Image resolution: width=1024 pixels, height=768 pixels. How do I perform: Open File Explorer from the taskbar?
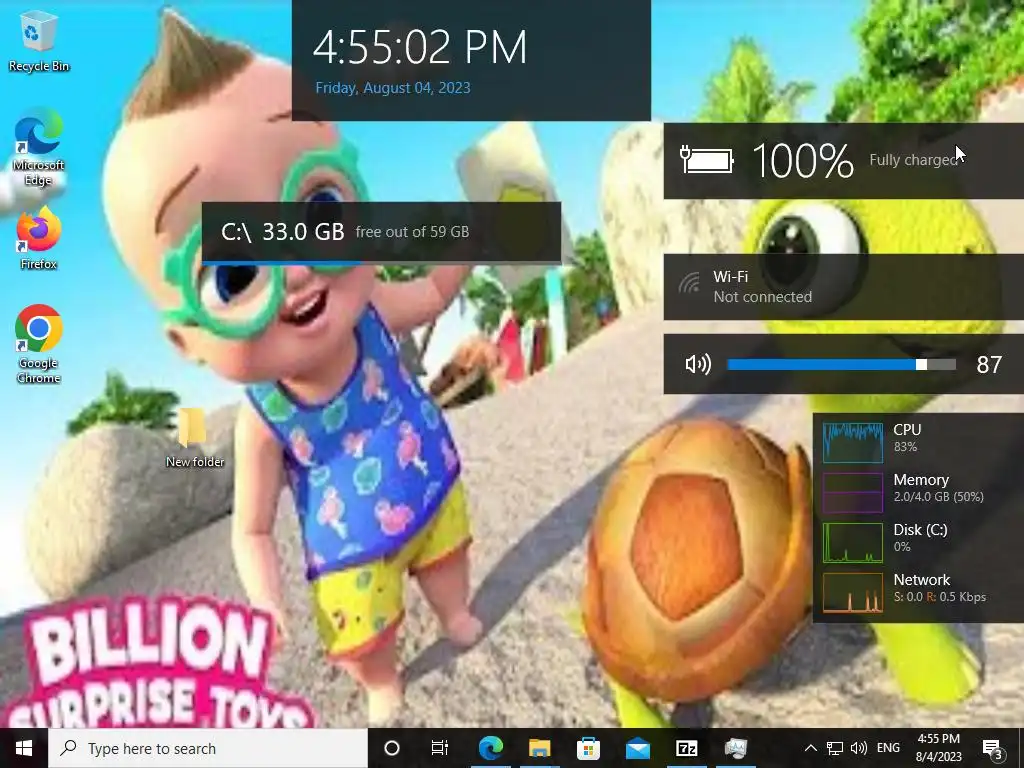[x=539, y=748]
